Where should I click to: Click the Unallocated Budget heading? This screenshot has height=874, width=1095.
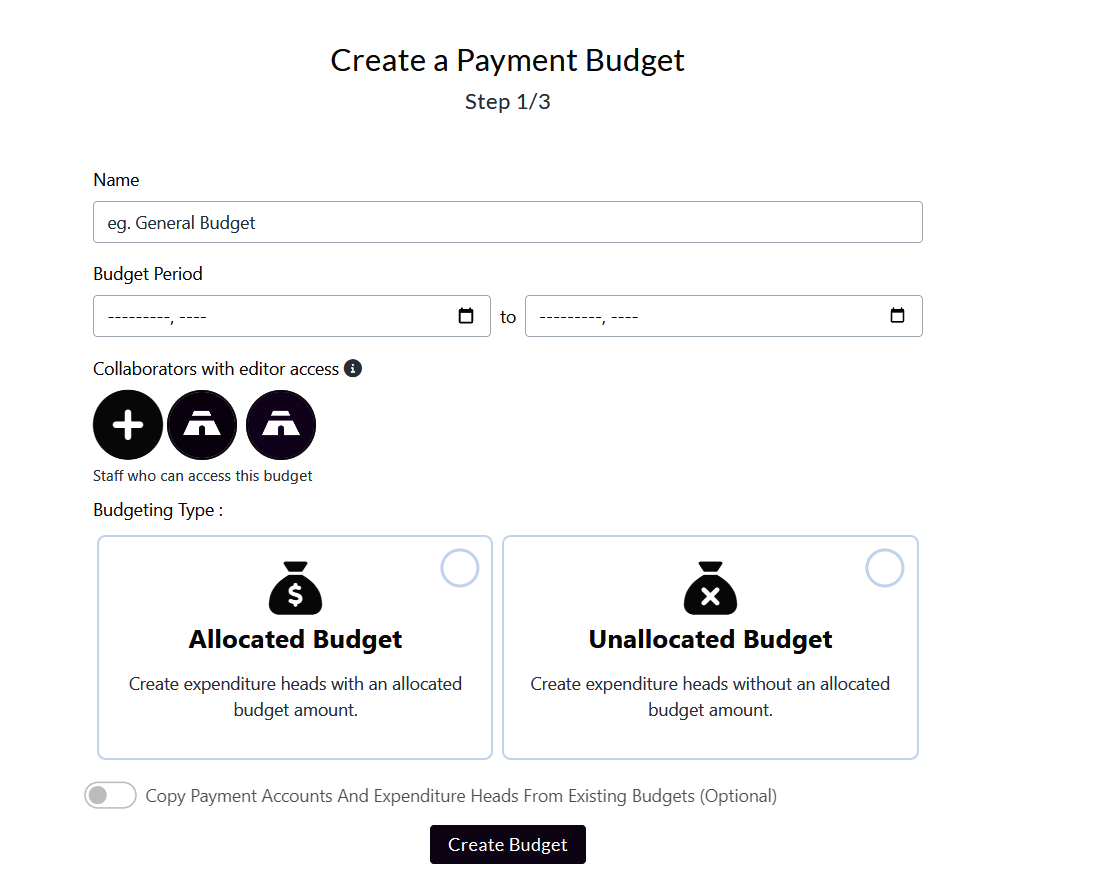pyautogui.click(x=710, y=640)
